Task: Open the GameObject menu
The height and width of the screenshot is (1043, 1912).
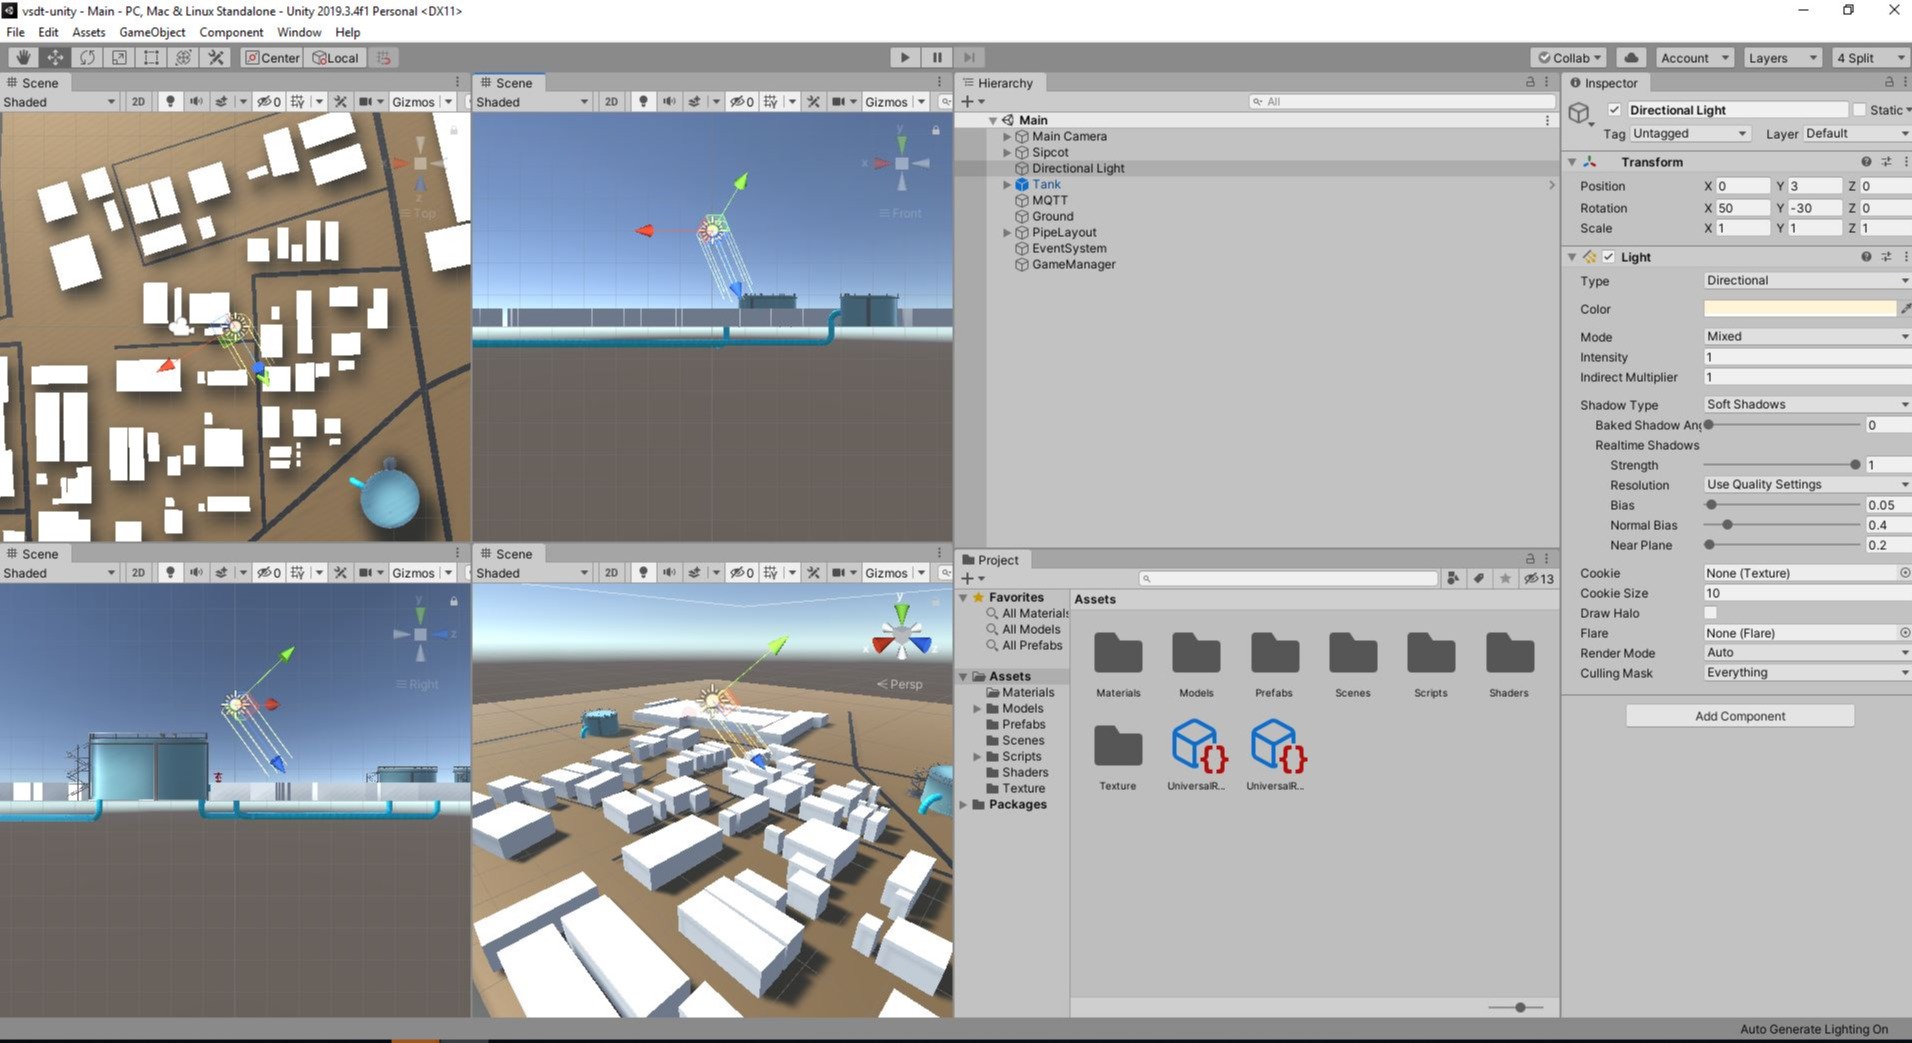Action: pos(152,32)
